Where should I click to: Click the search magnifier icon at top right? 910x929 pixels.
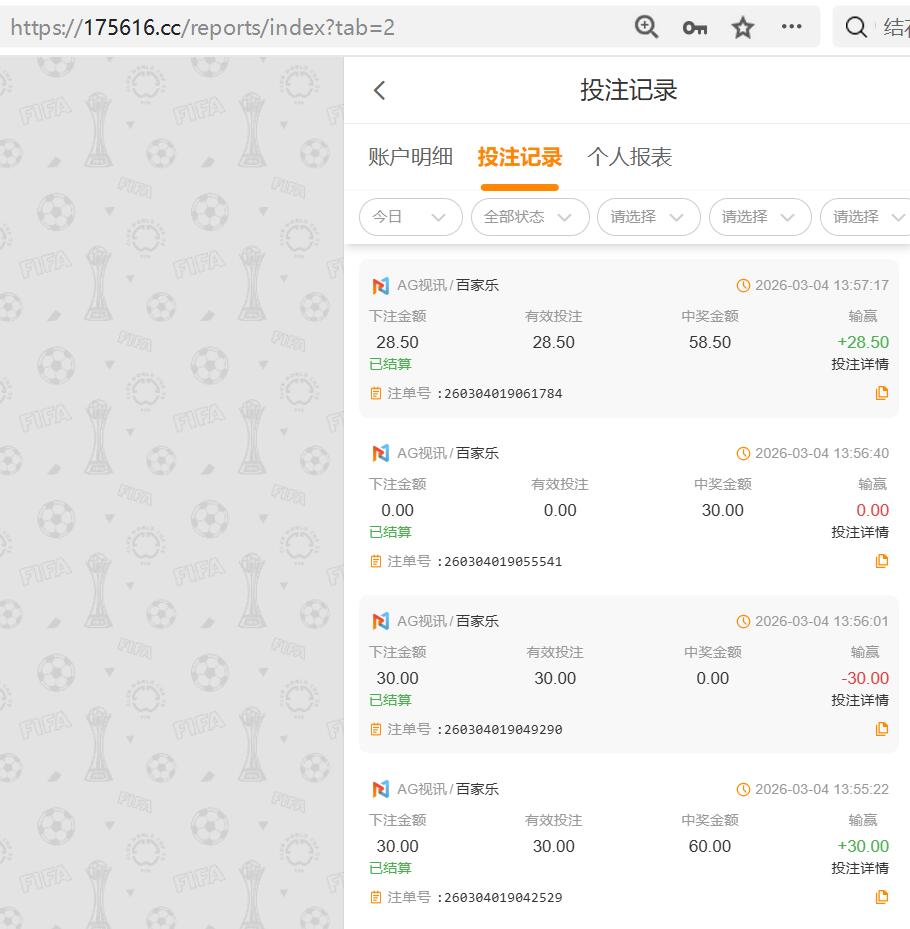tap(855, 27)
